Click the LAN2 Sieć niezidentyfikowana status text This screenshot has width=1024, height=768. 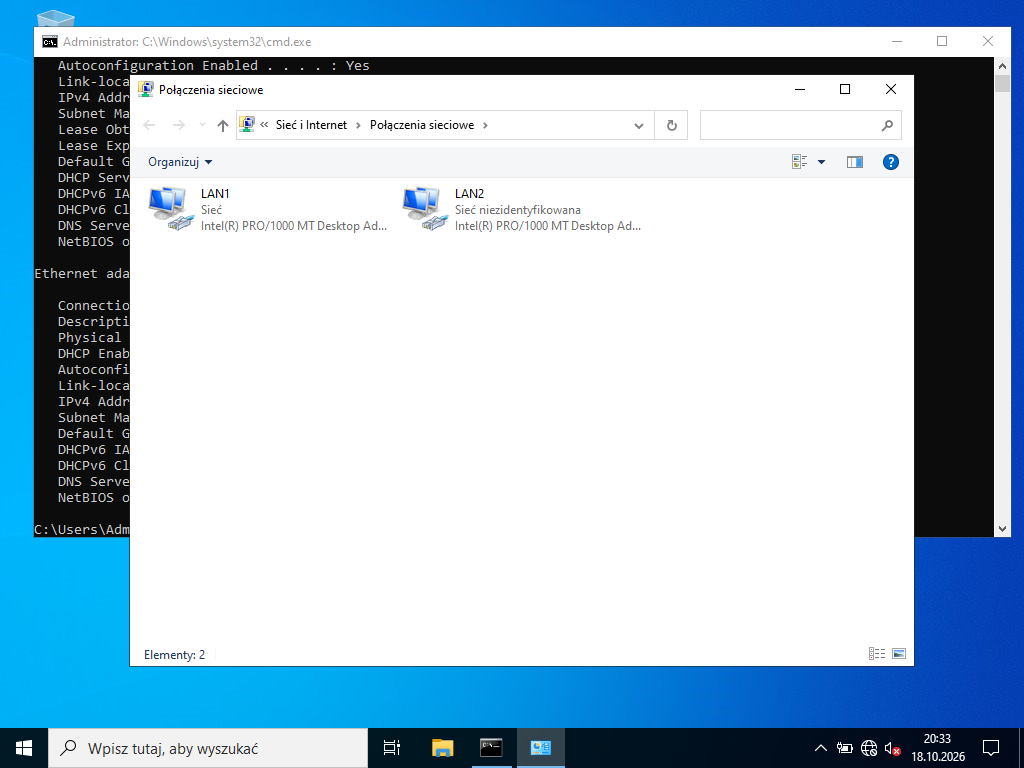point(518,210)
